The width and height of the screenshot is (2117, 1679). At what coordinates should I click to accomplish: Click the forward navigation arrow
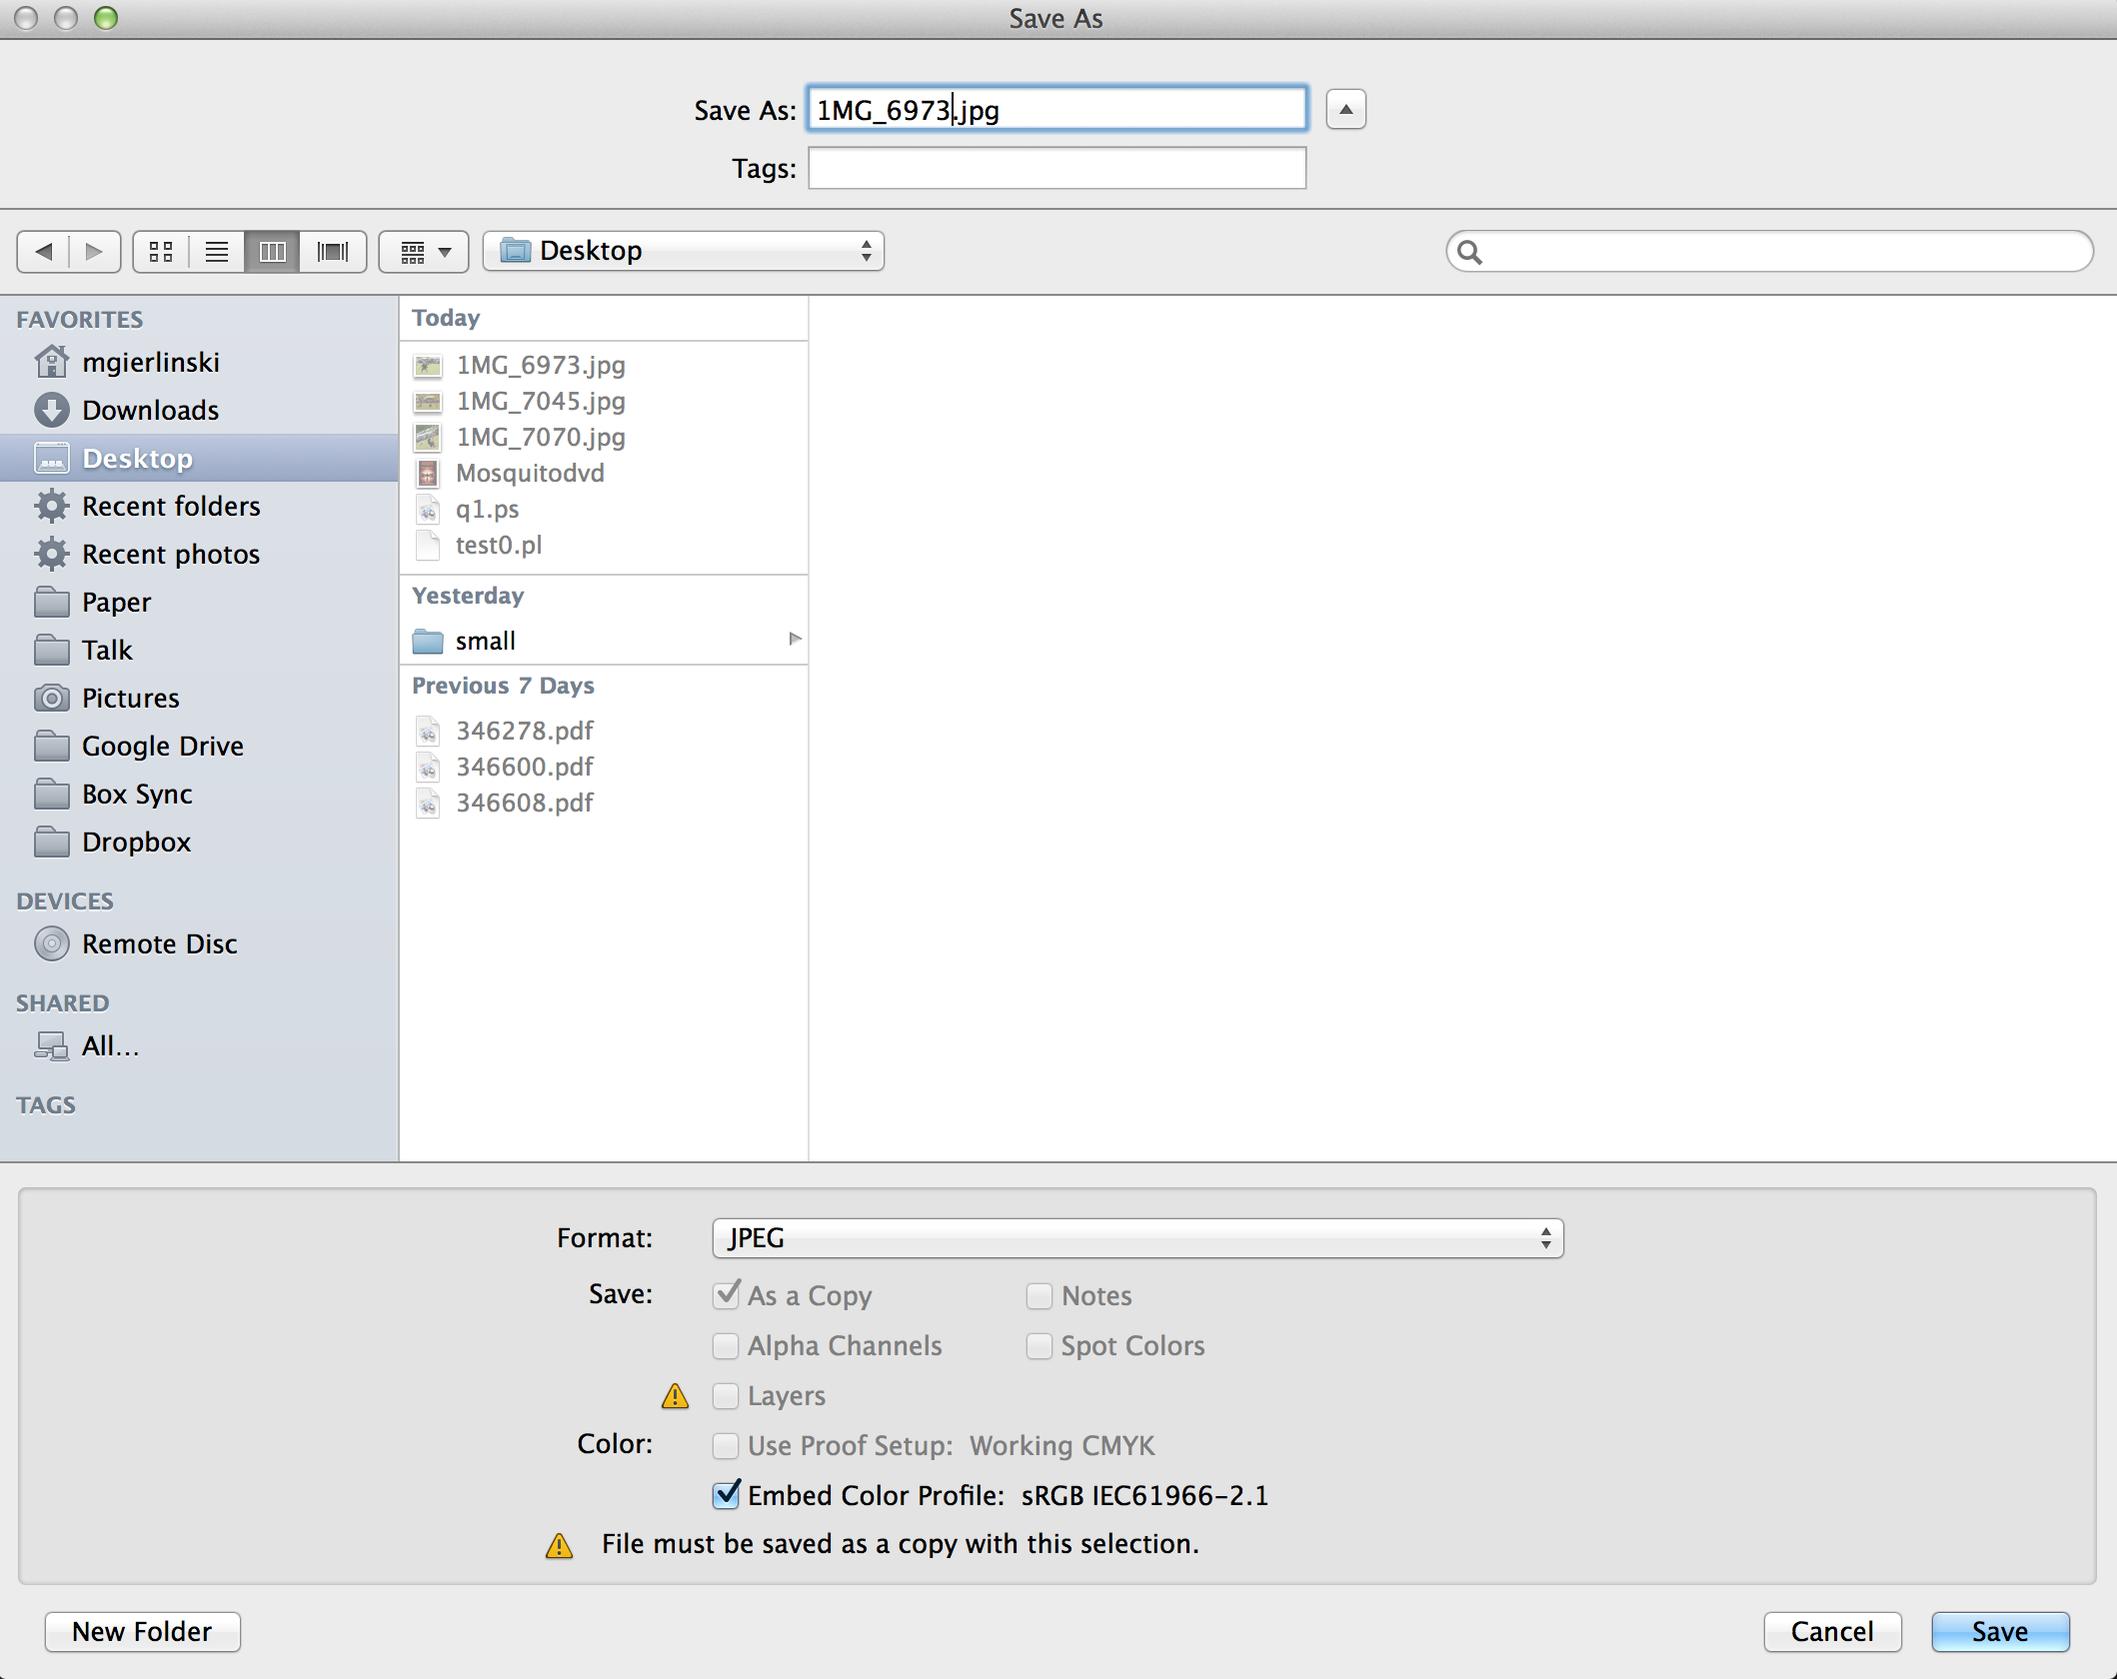(94, 251)
